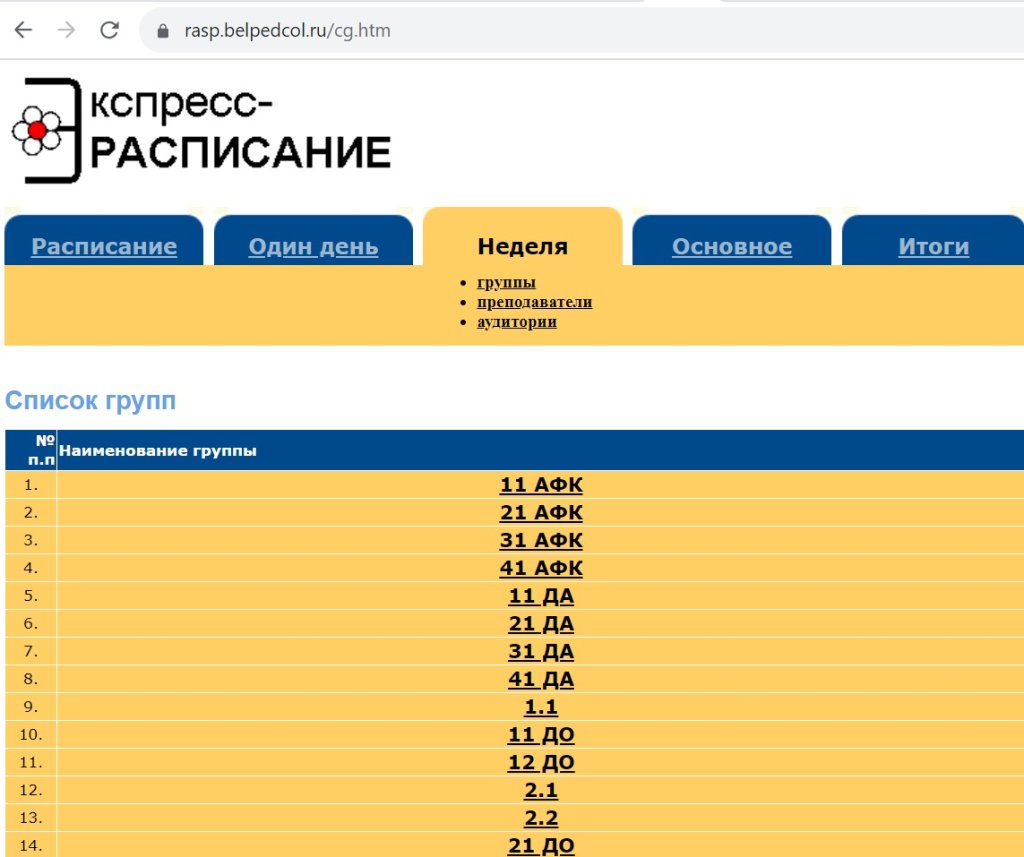Switch to the Один день tab

(313, 247)
